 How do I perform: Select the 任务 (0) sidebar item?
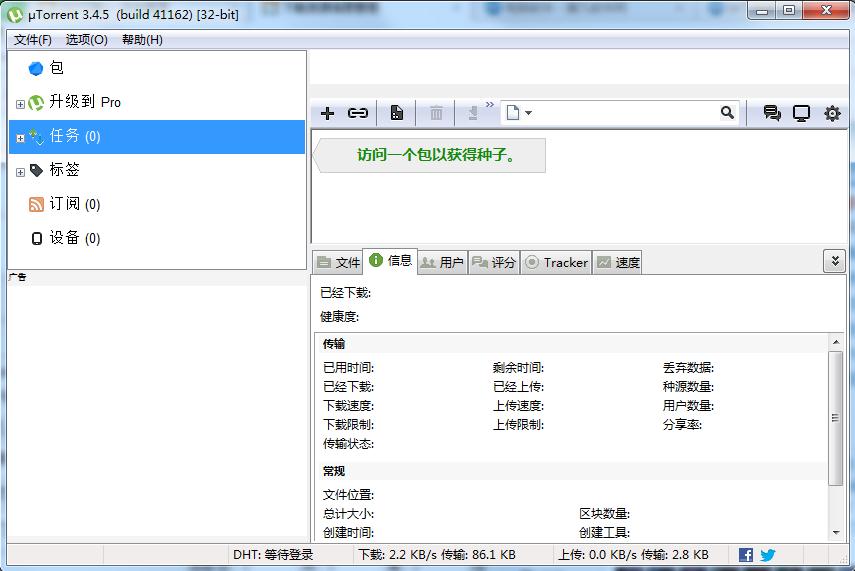point(157,136)
